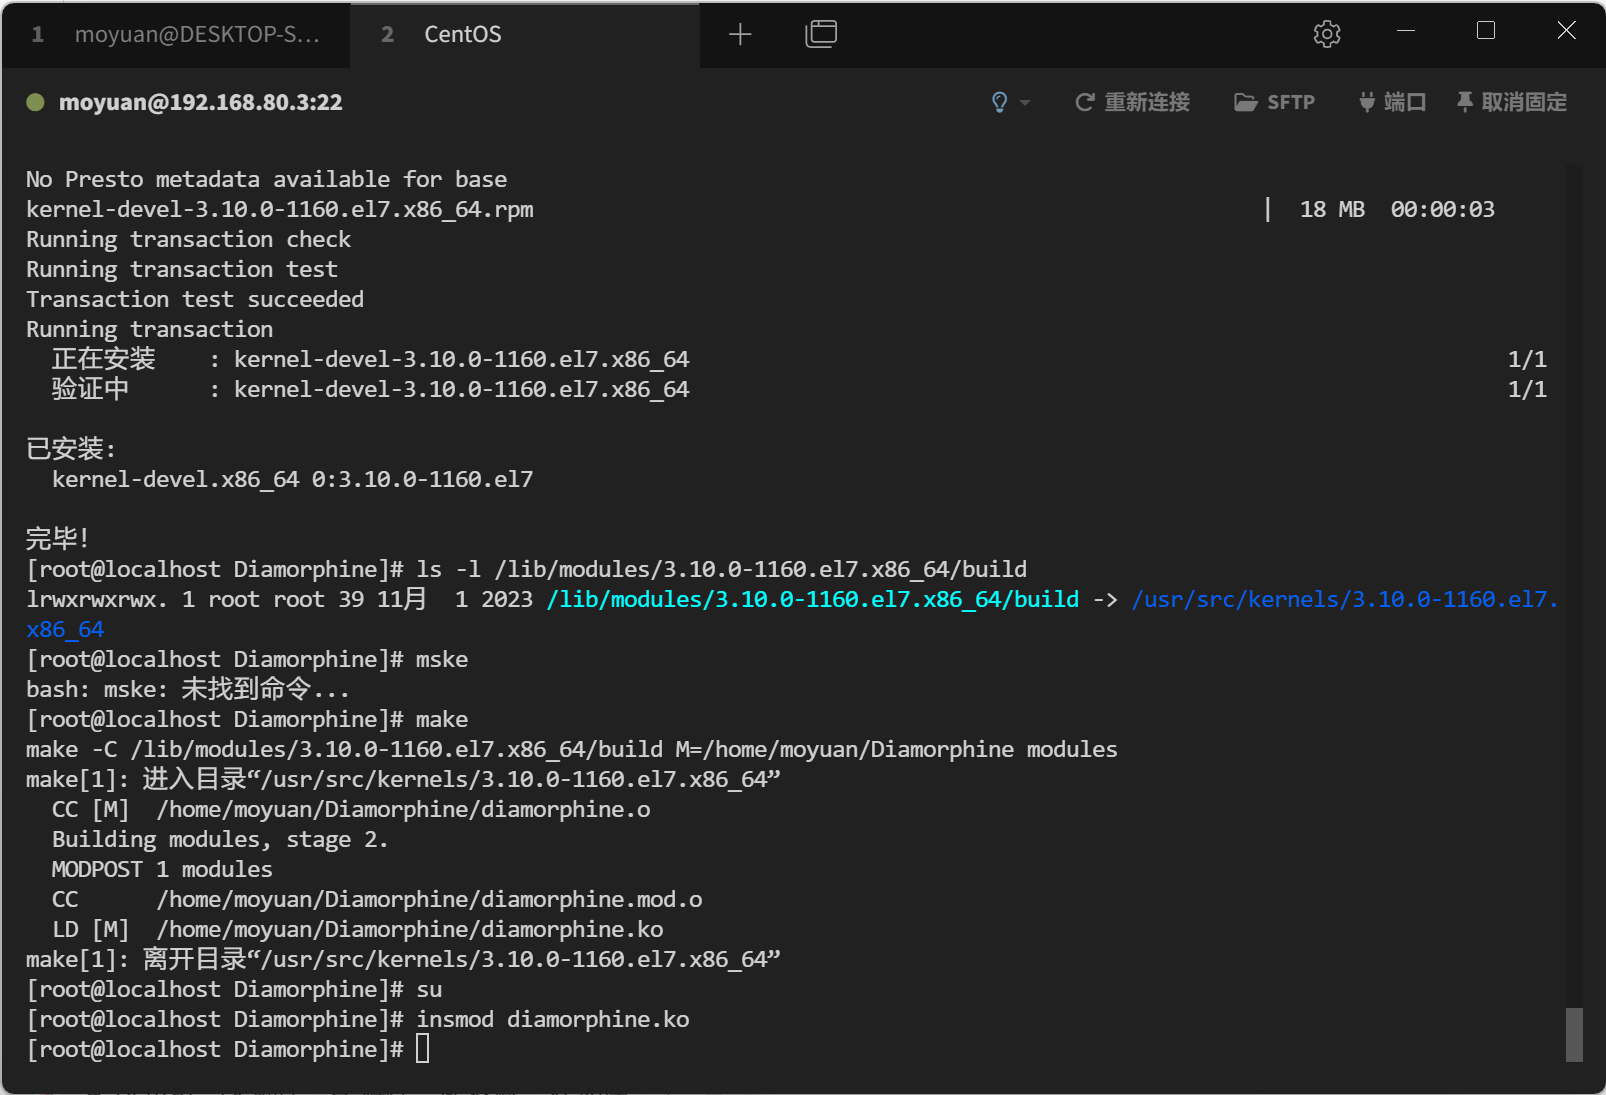Open a new tab with plus icon
The width and height of the screenshot is (1606, 1095).
pos(740,35)
